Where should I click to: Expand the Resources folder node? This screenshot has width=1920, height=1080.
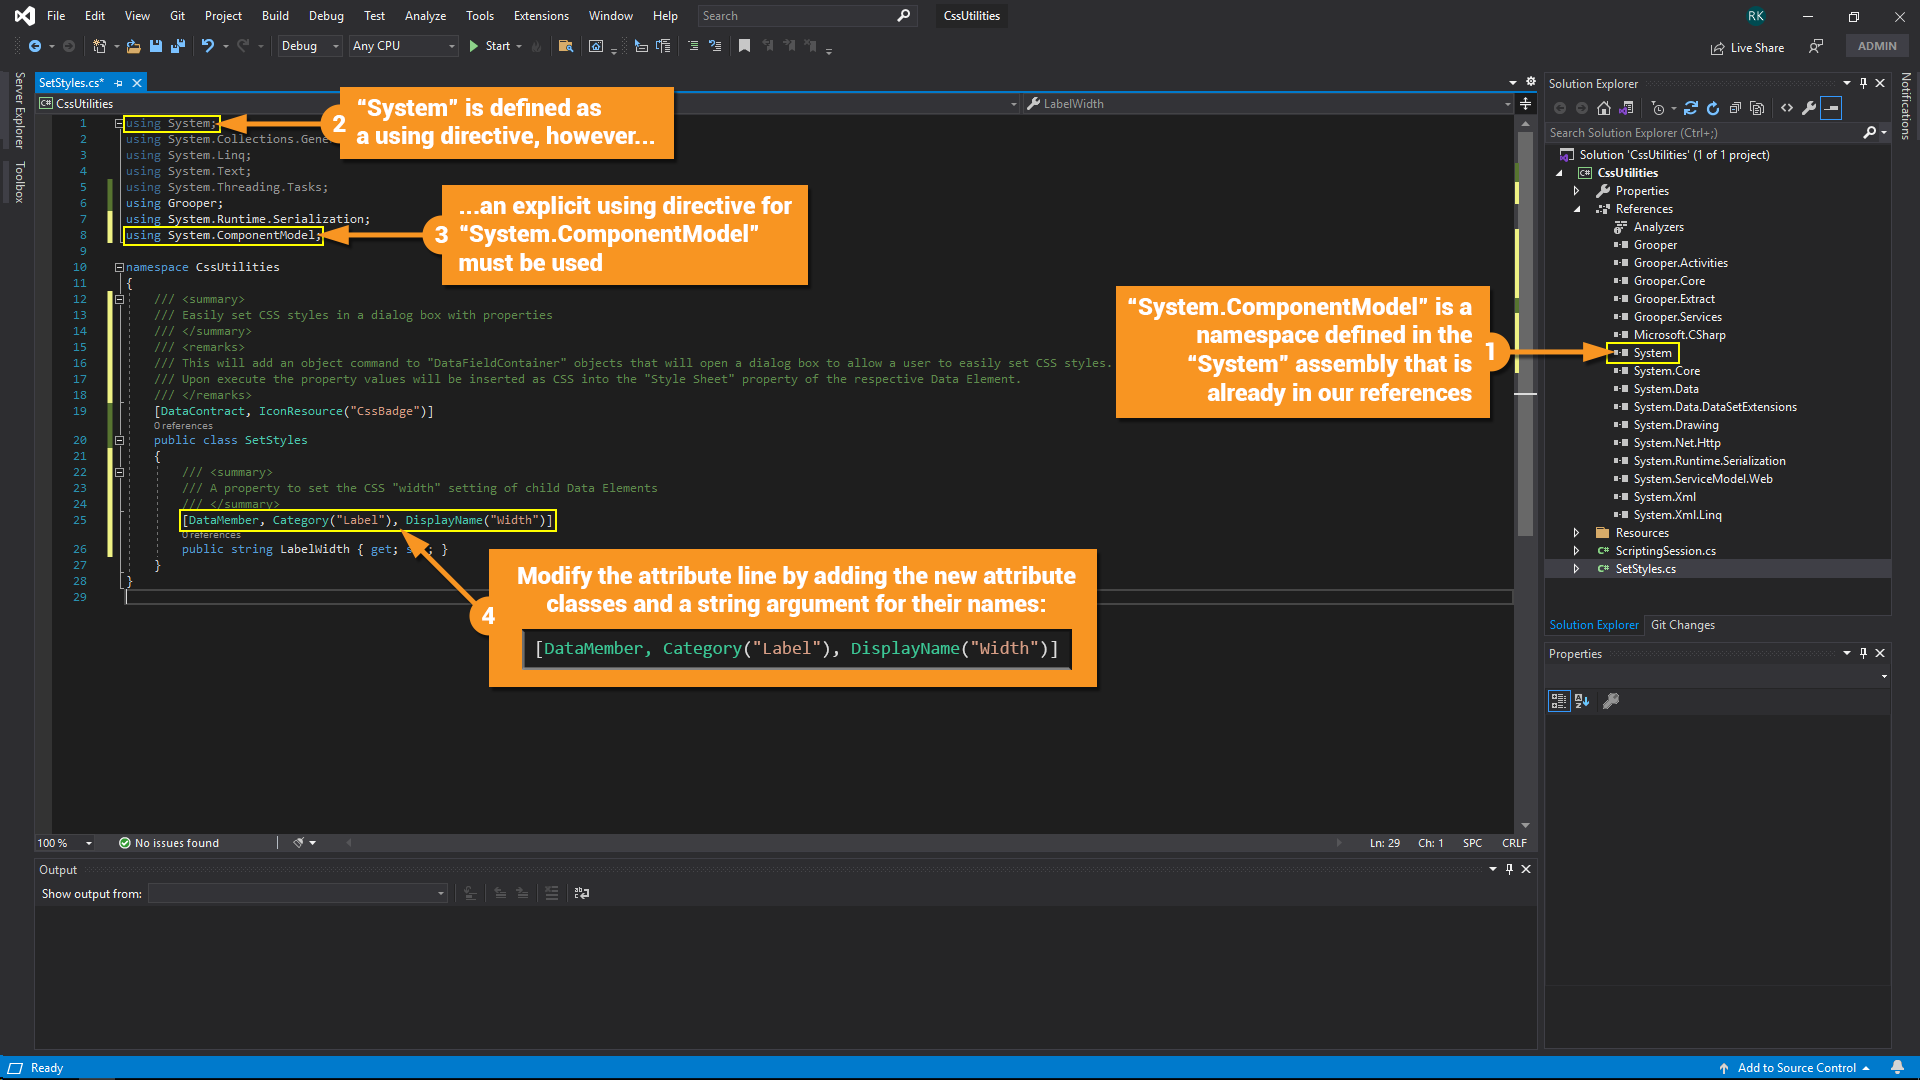[1577, 533]
